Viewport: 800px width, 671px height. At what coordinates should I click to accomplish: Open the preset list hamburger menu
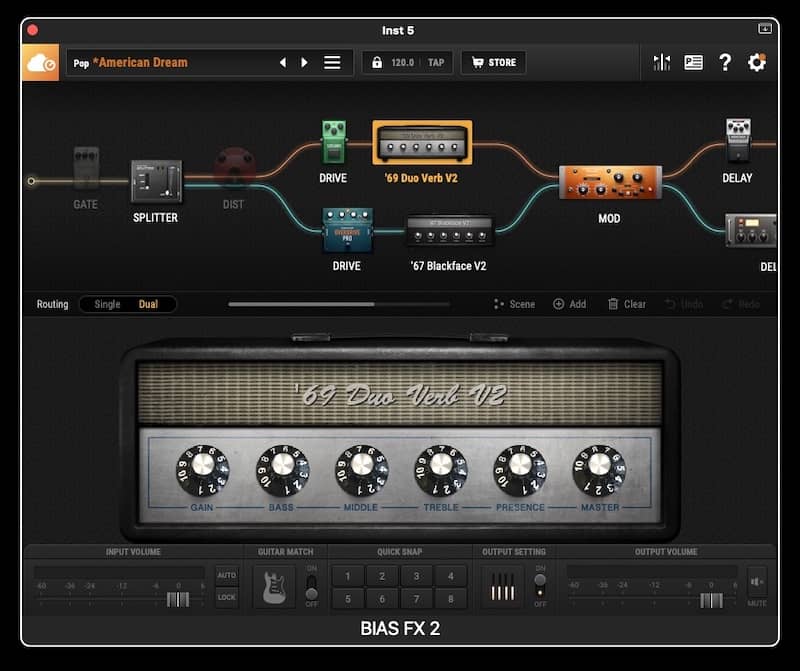pos(332,62)
